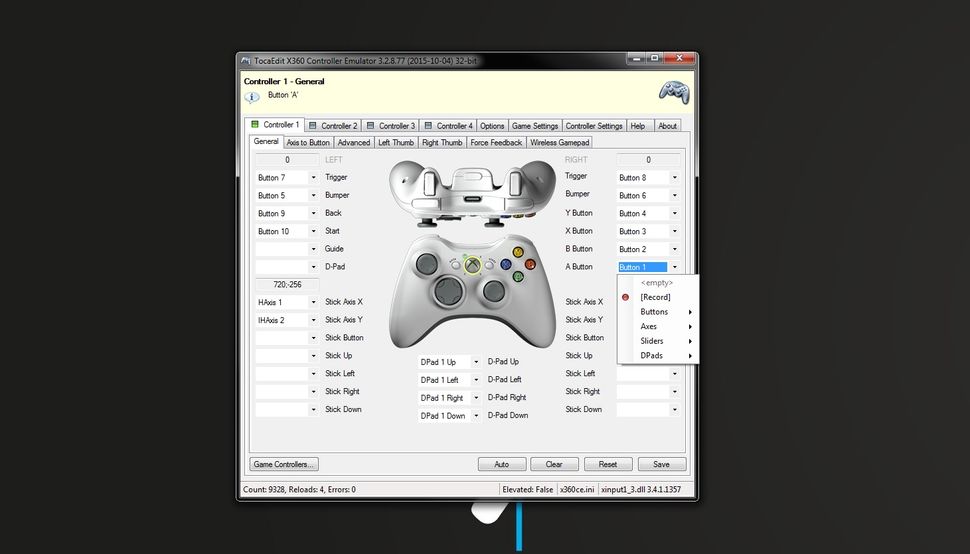Click the gamepad icon in header
The height and width of the screenshot is (554, 970).
pos(674,92)
